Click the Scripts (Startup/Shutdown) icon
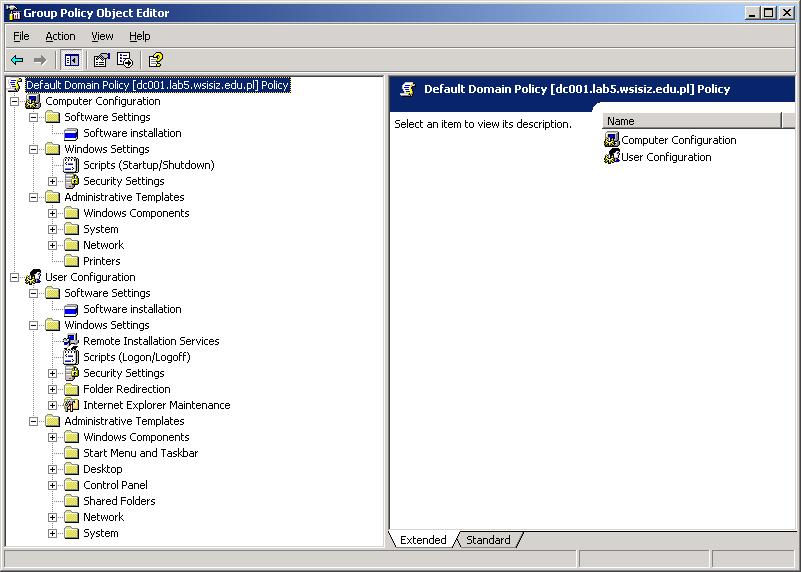The height and width of the screenshot is (572, 801). 71,165
